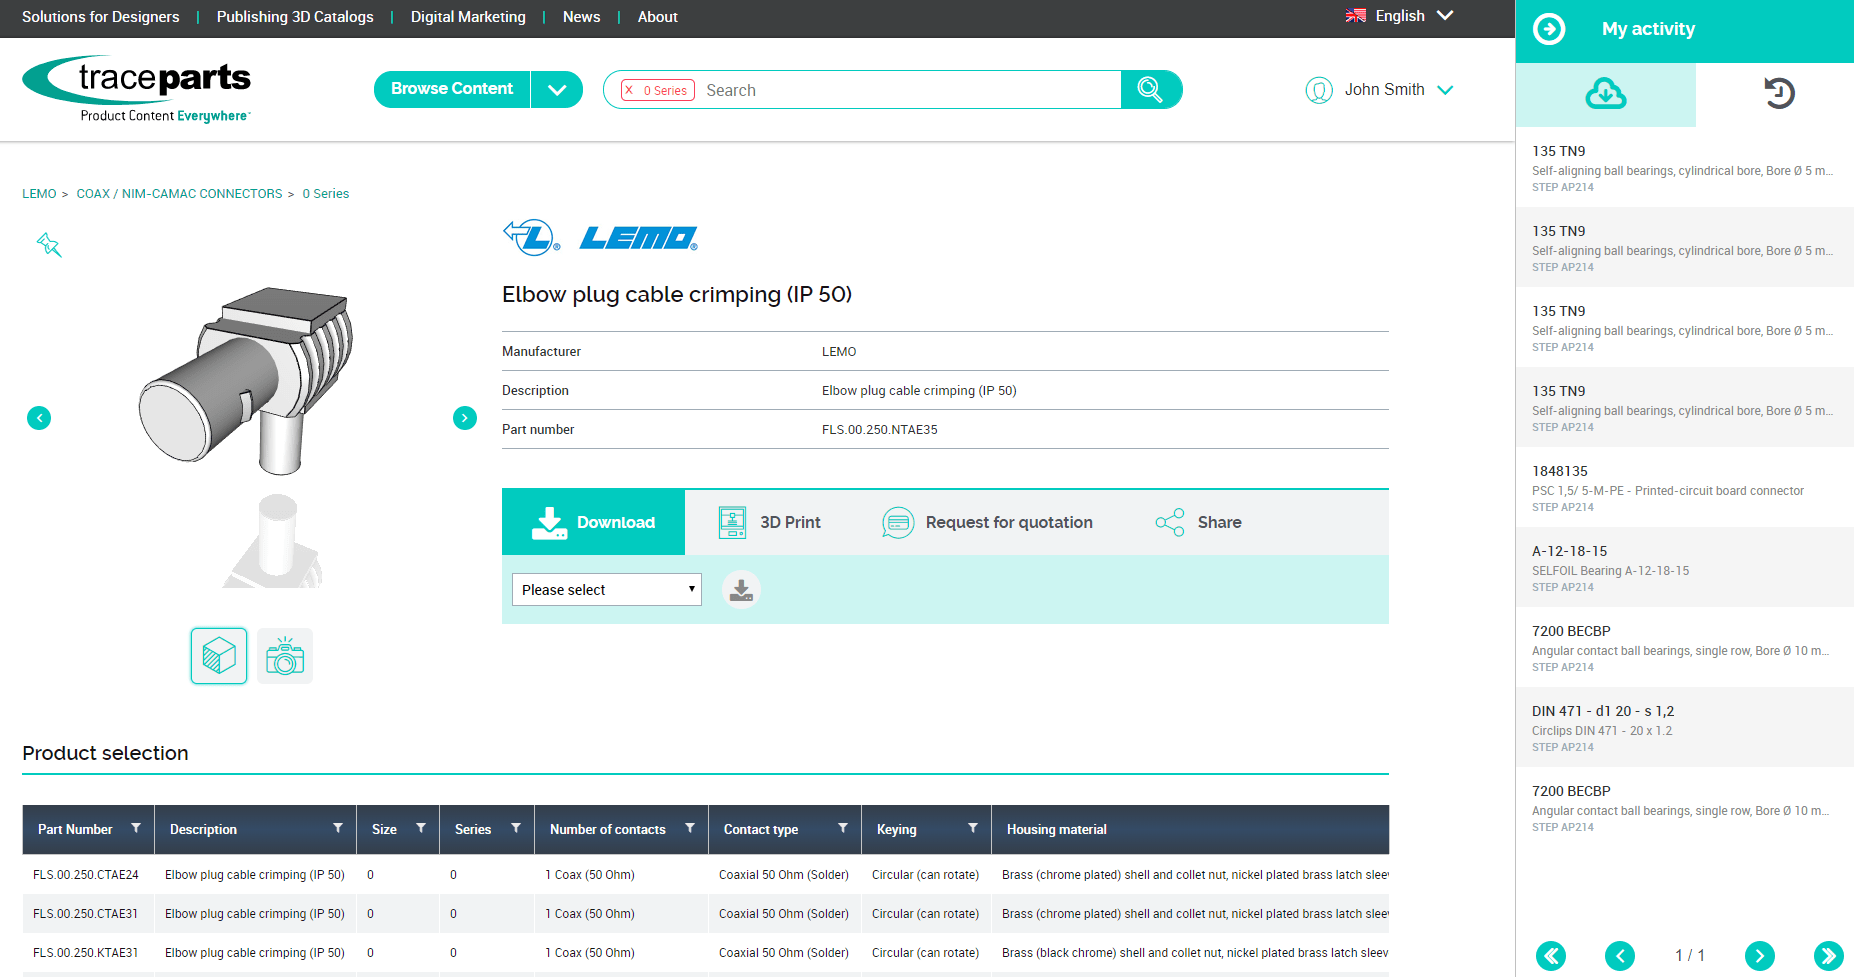The height and width of the screenshot is (977, 1854).
Task: Switch to camera snapshot view
Action: (x=285, y=656)
